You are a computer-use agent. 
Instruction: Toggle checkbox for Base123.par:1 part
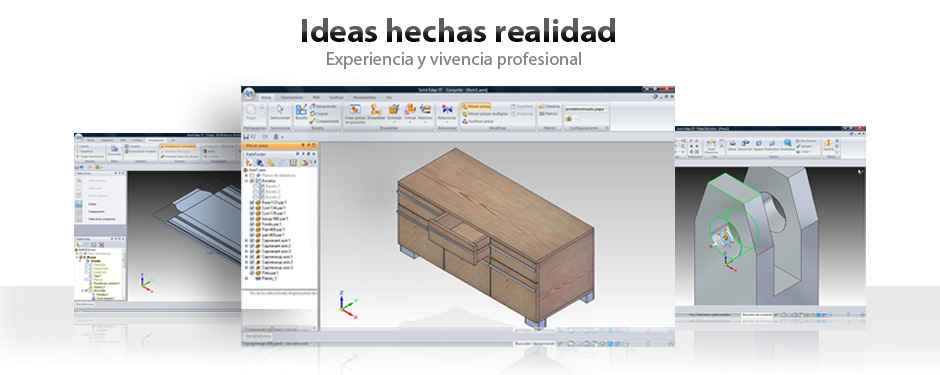(252, 202)
